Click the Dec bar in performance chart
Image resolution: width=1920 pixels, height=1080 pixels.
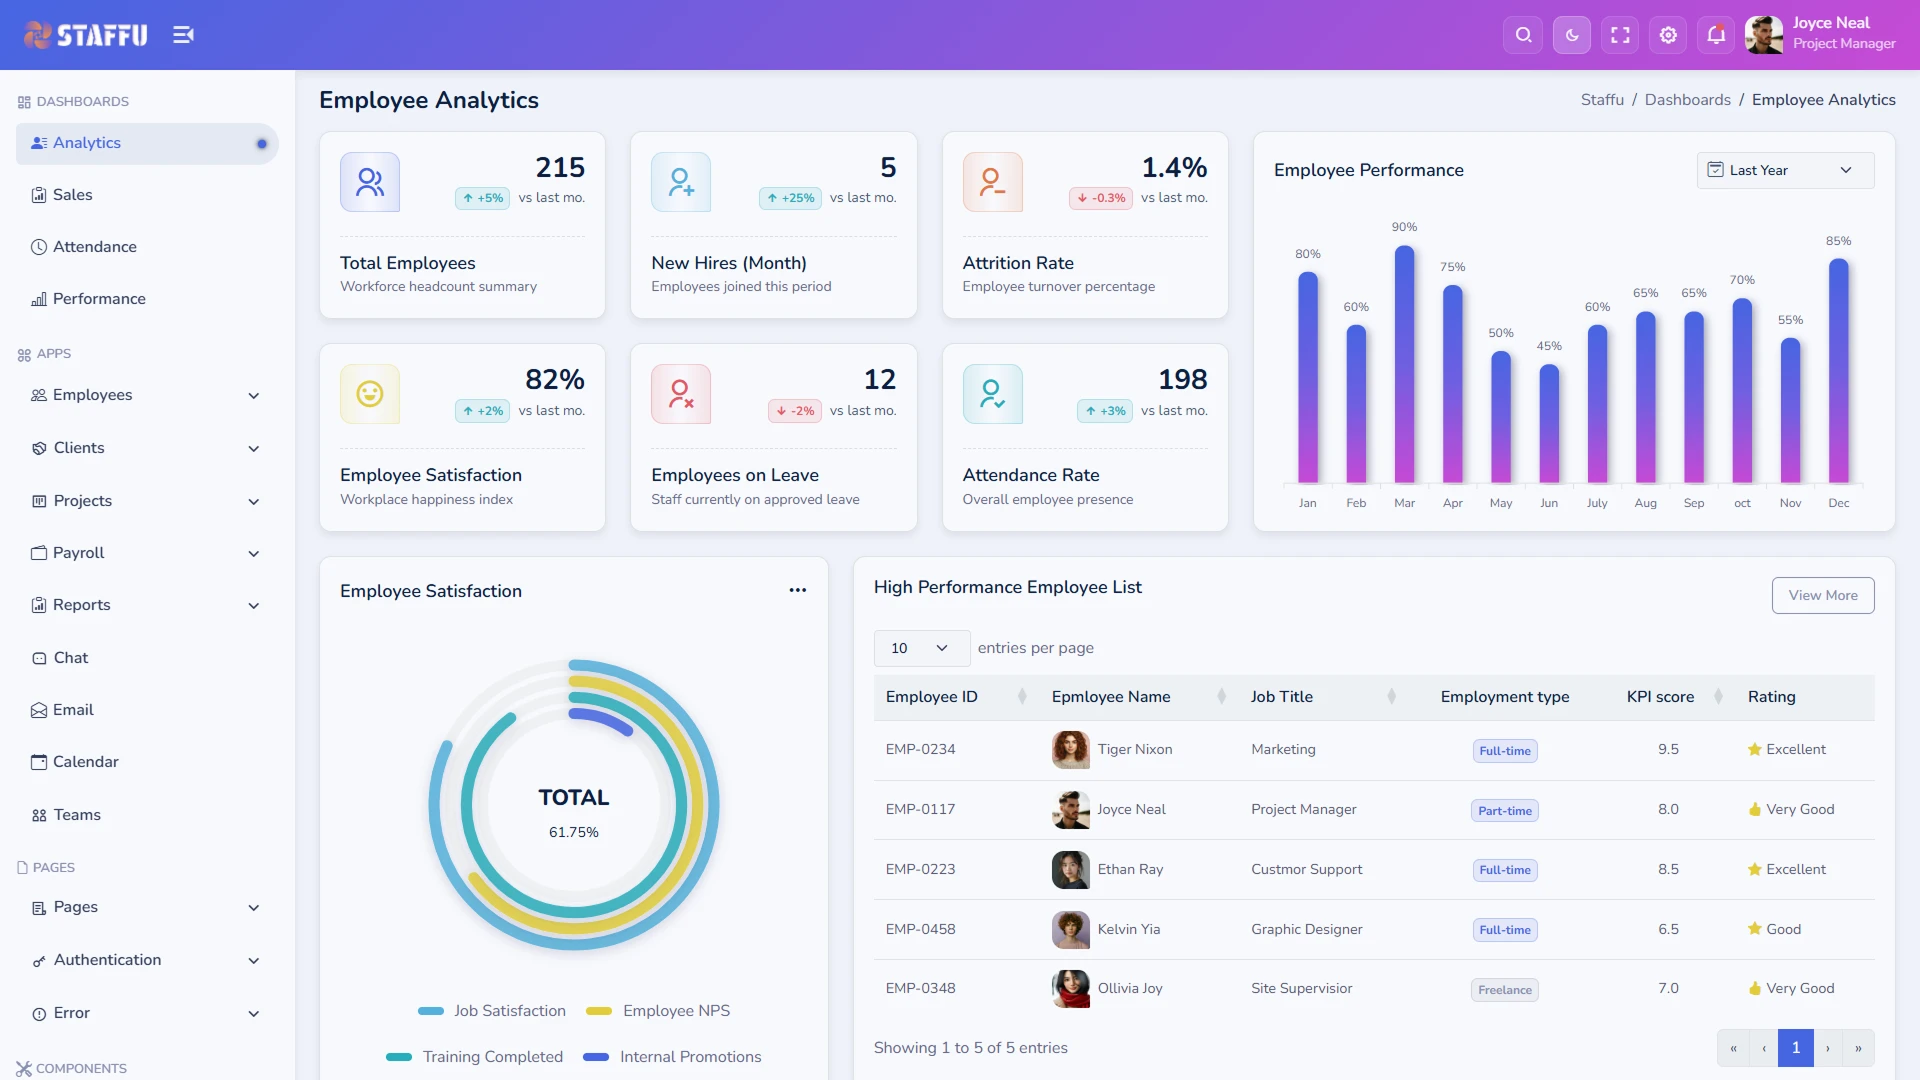(1838, 371)
